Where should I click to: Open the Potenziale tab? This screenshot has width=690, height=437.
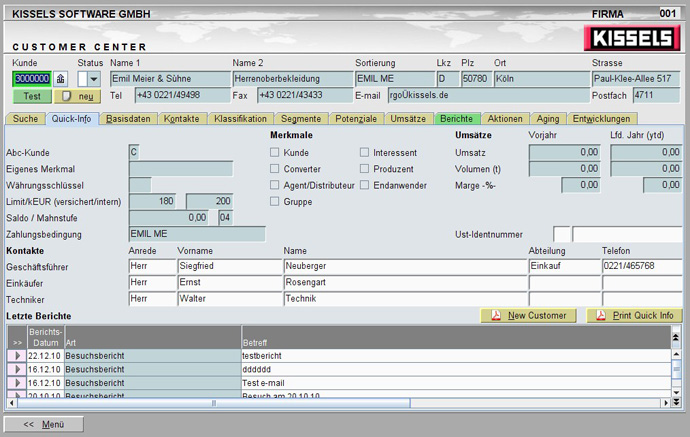coord(356,119)
